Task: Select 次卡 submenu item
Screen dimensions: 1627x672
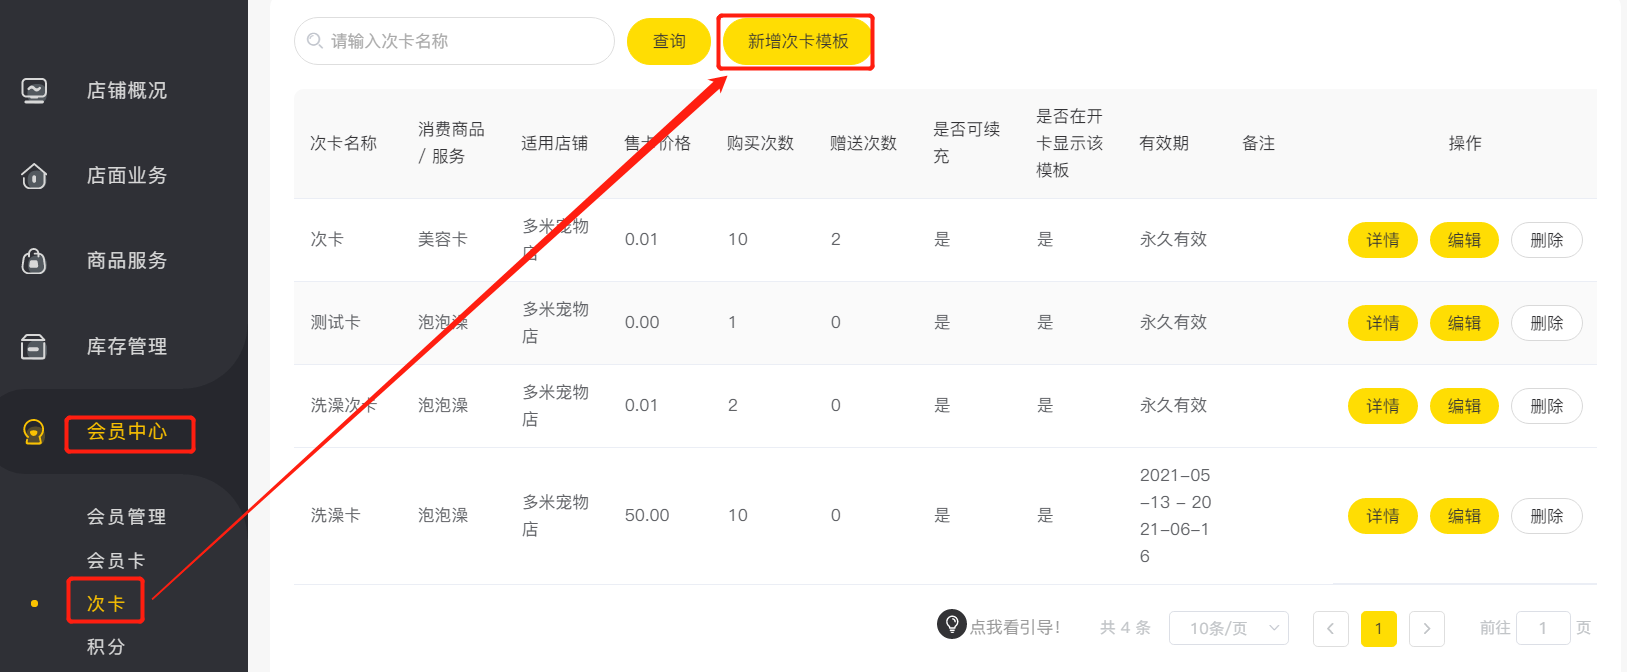Action: [105, 603]
